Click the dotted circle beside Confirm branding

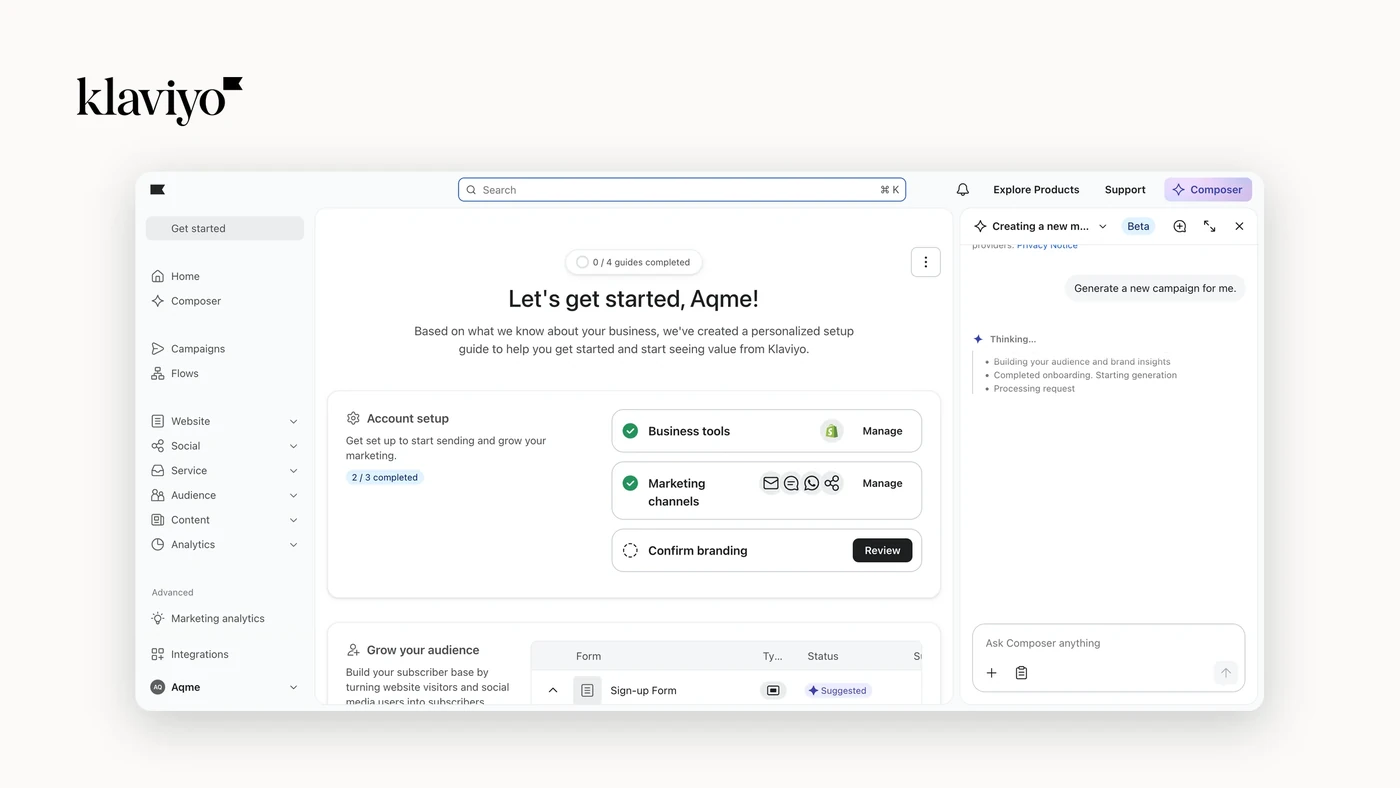(x=630, y=551)
